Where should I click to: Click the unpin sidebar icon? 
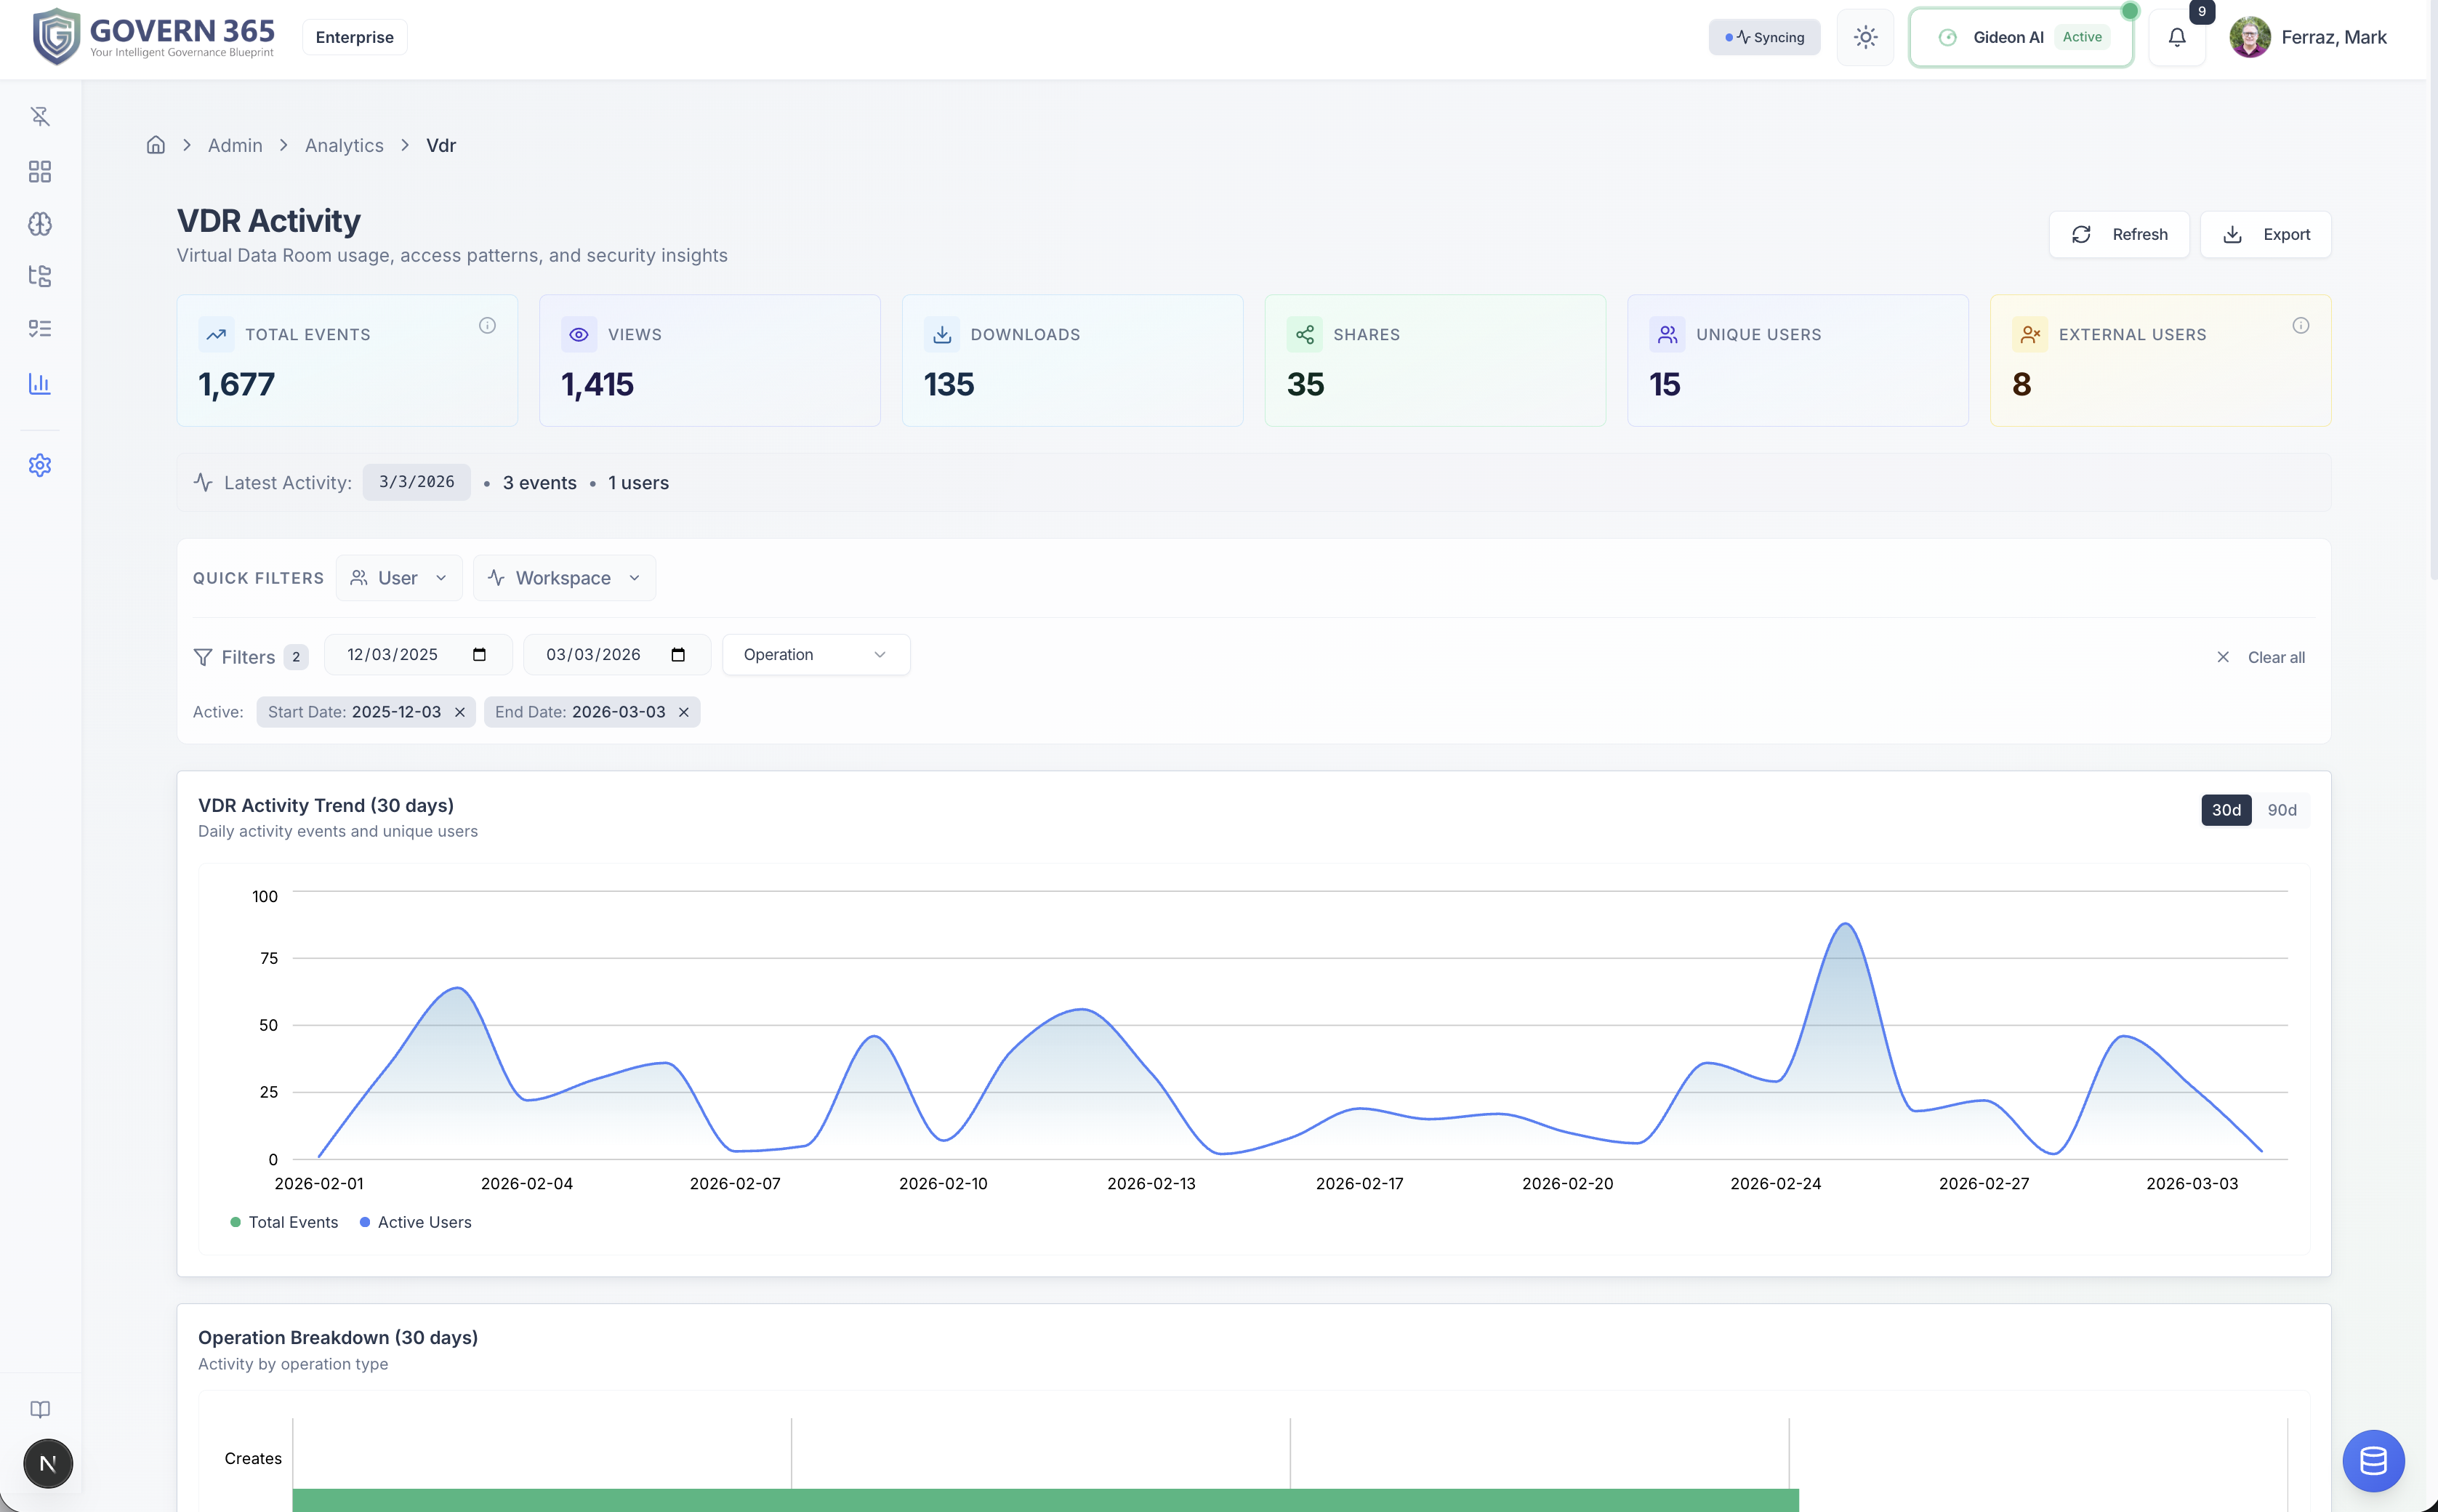tap(40, 117)
